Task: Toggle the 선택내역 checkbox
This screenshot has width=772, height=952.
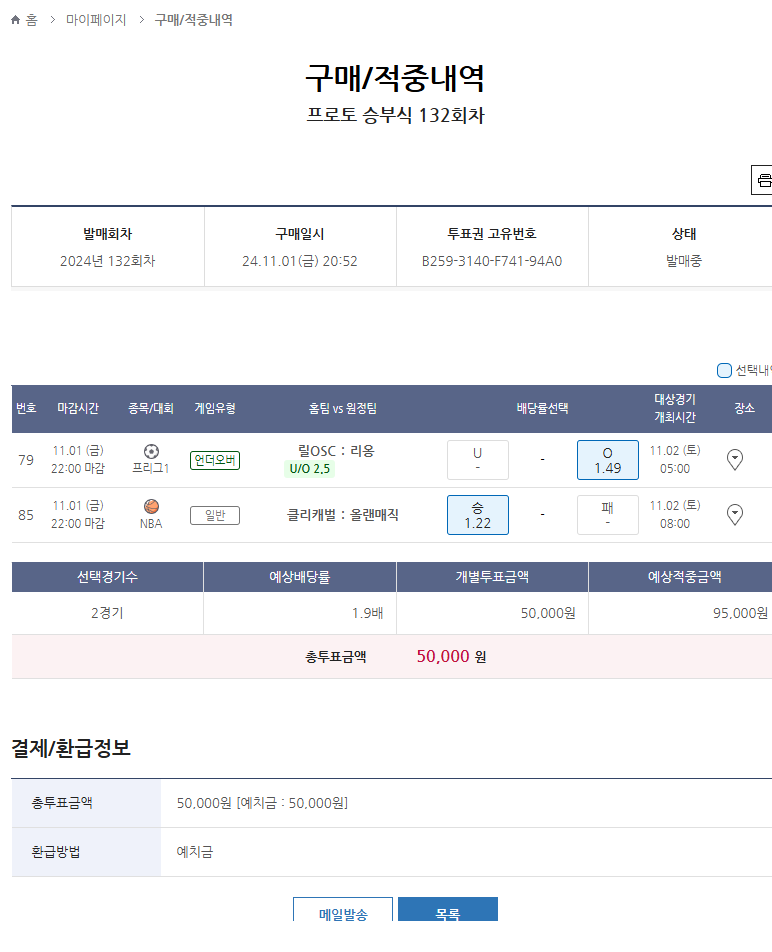Action: click(725, 371)
